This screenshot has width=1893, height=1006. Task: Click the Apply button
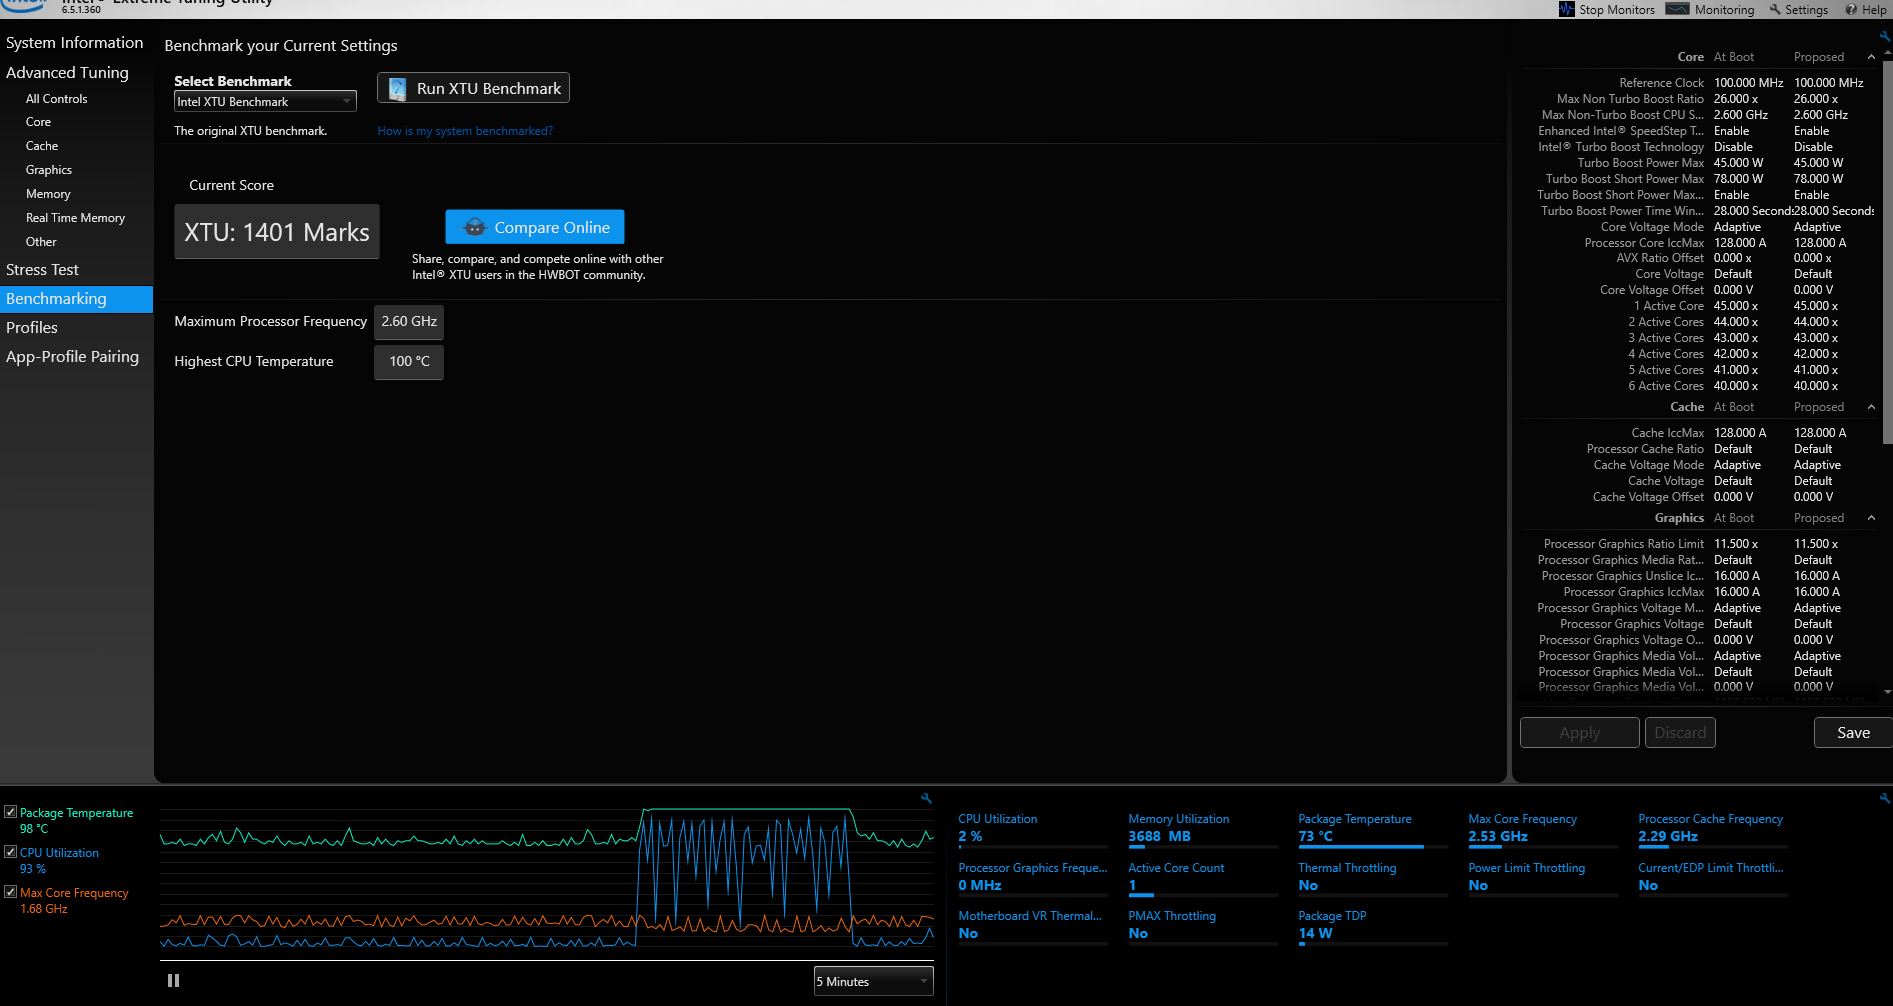[1579, 733]
